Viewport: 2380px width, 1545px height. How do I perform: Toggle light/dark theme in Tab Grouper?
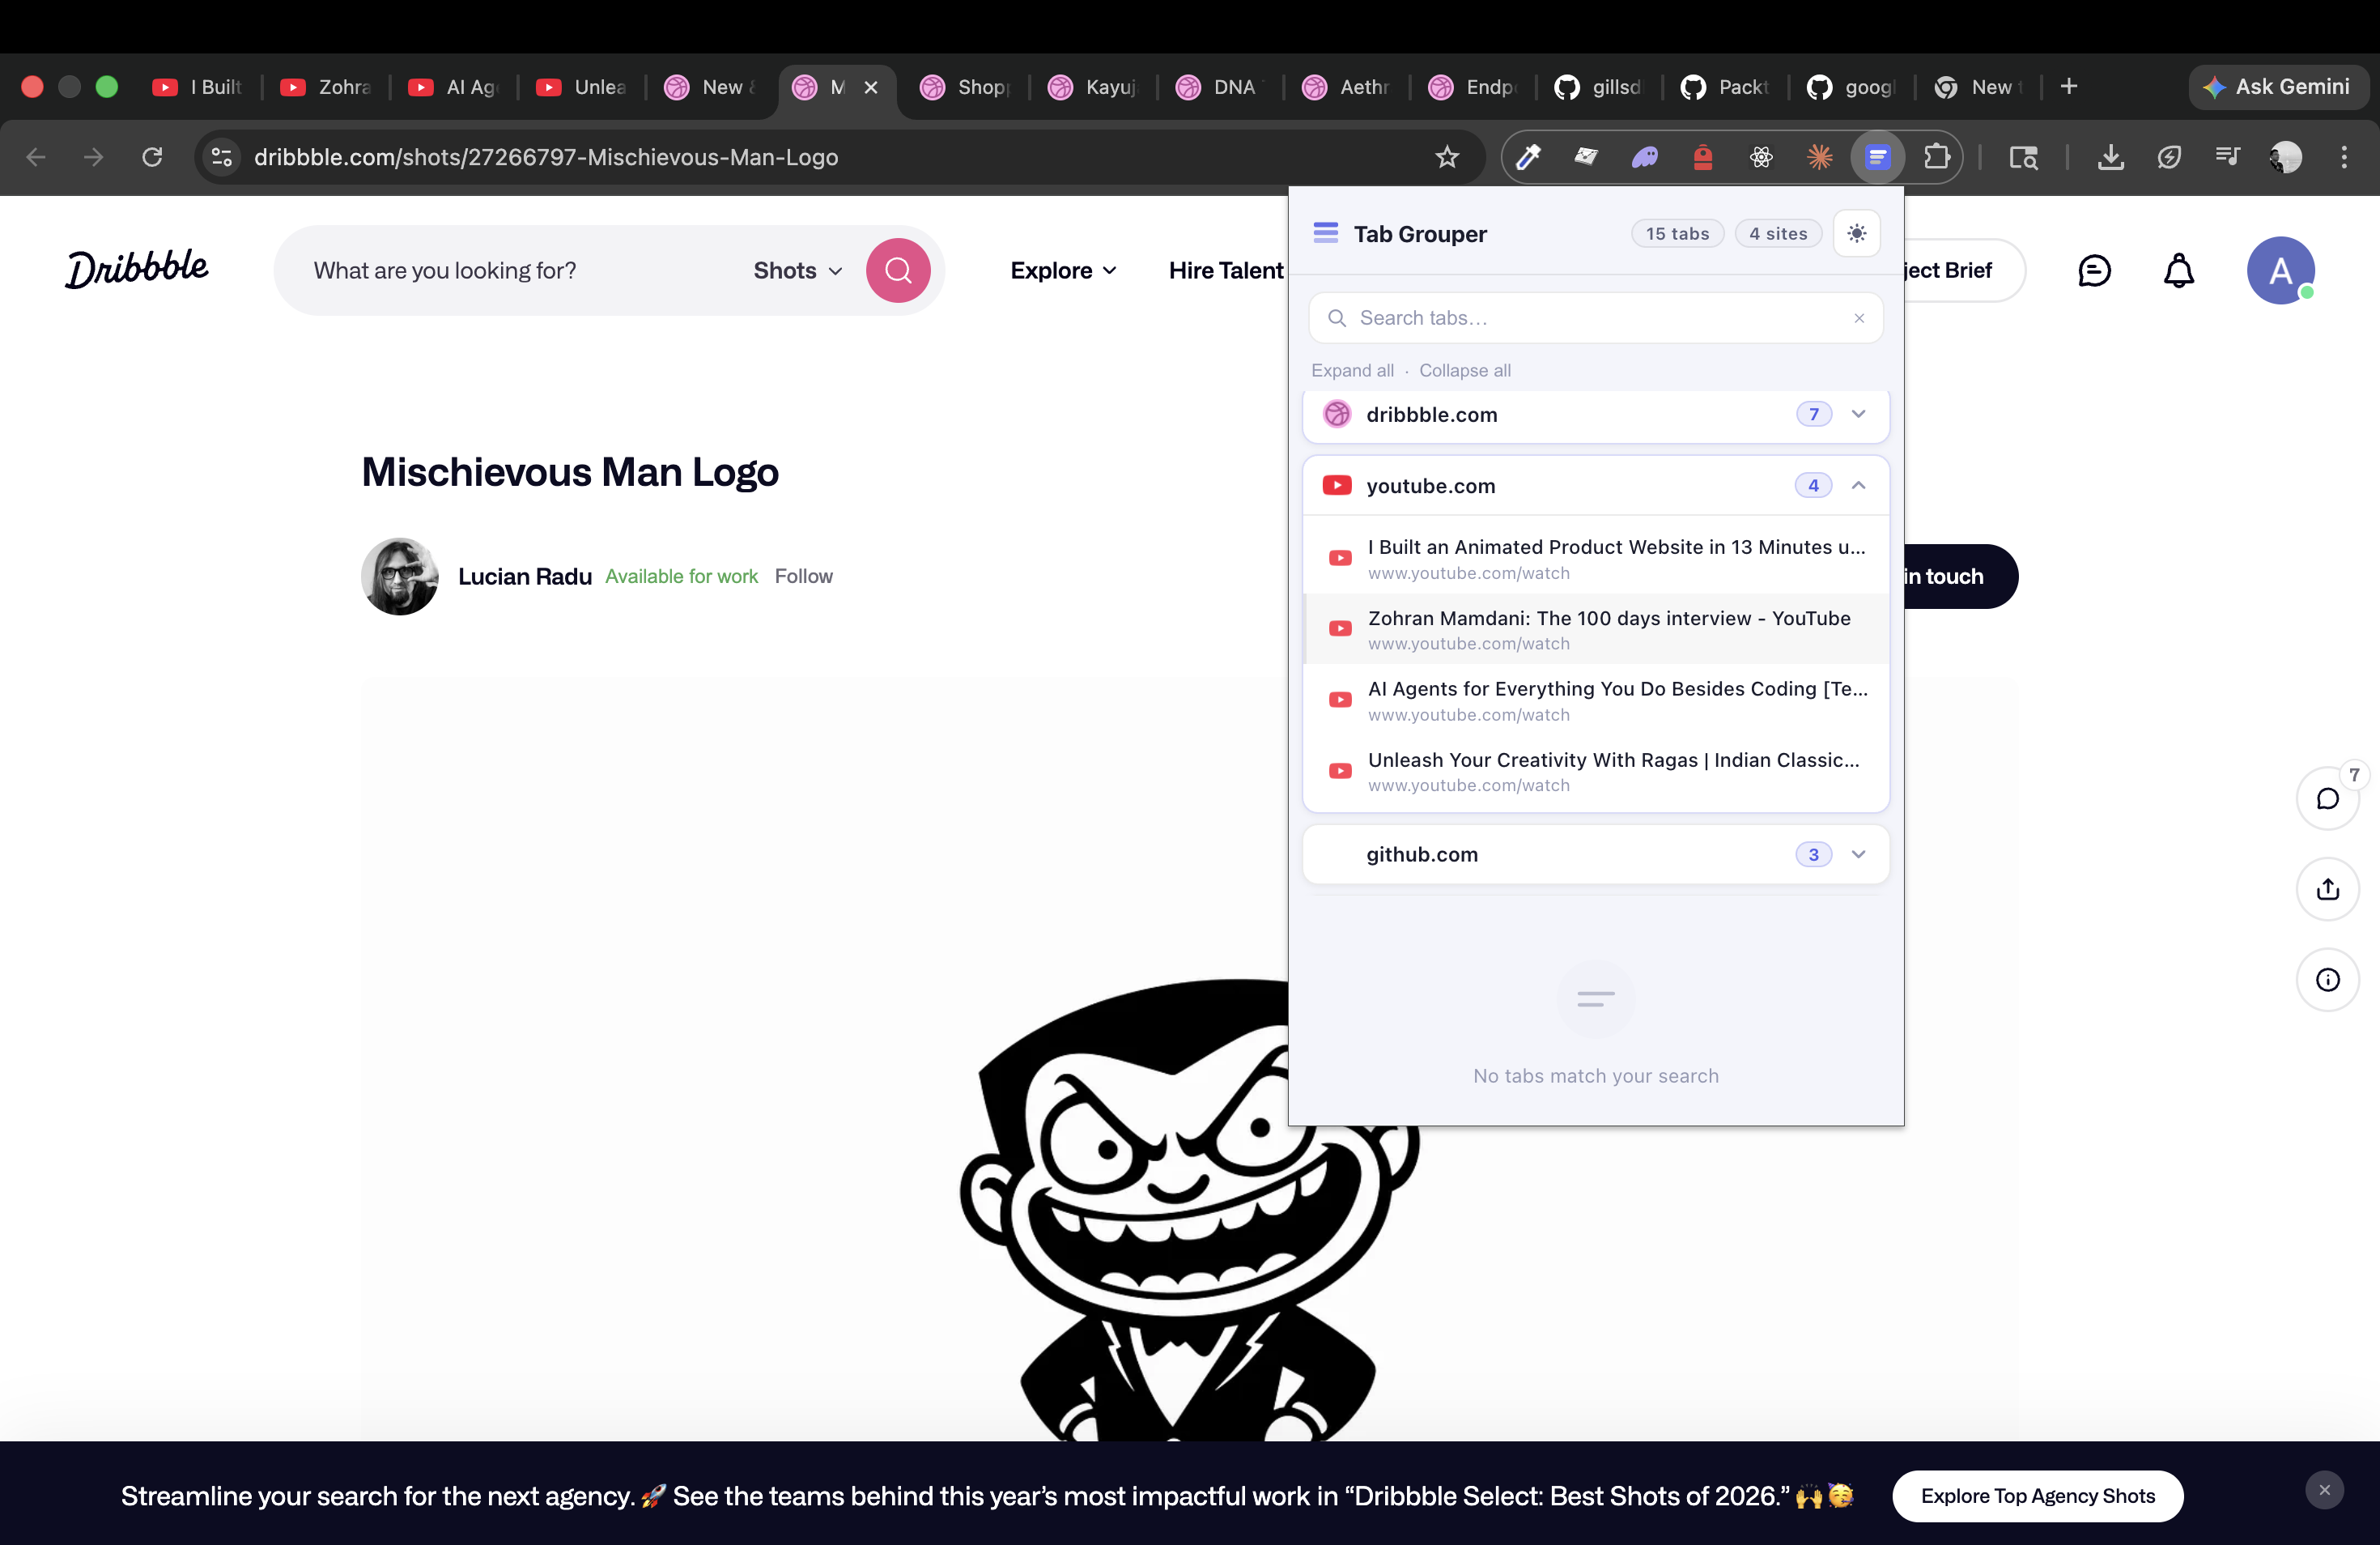pyautogui.click(x=1857, y=233)
